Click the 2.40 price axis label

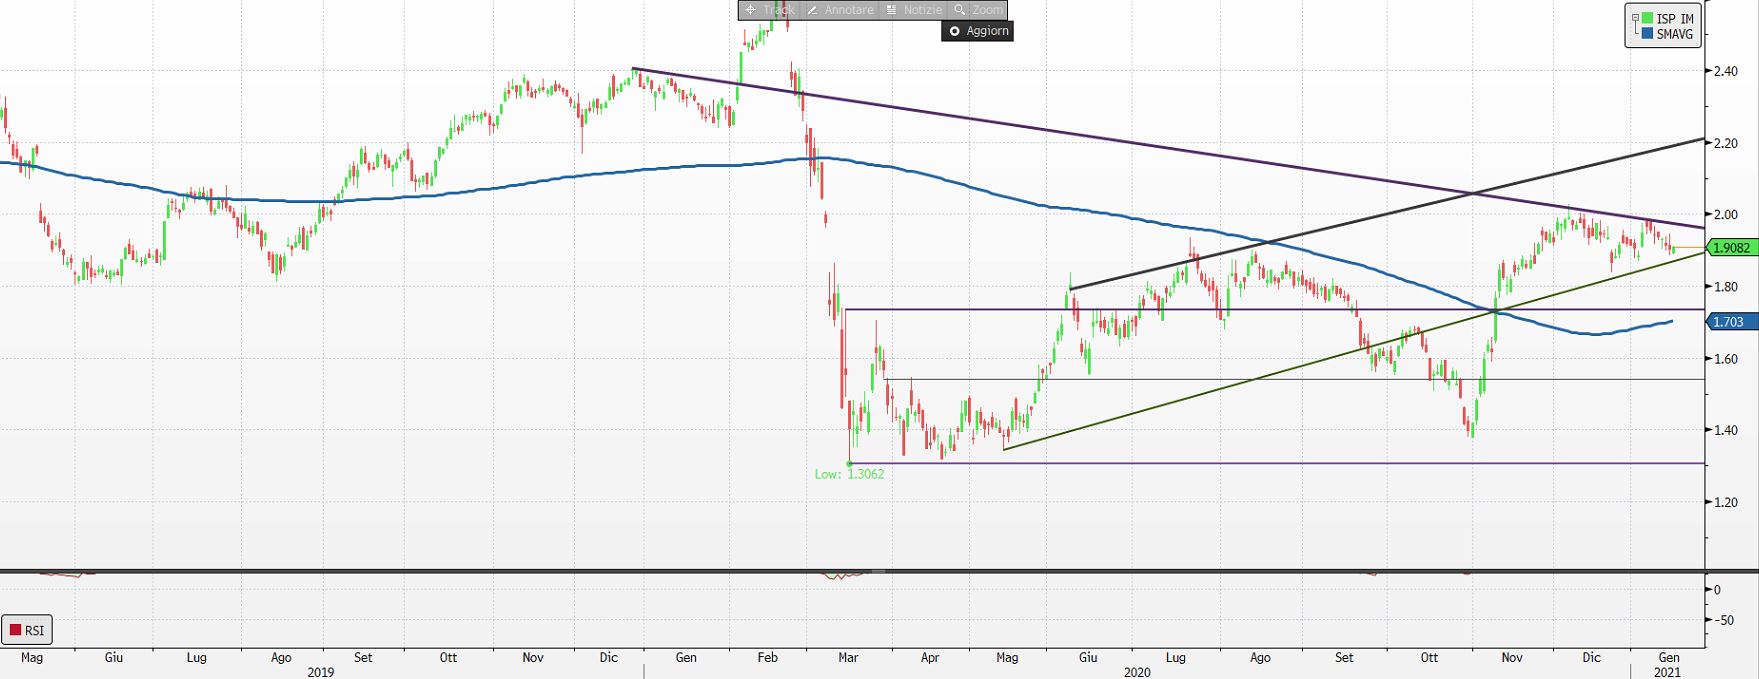[x=1726, y=72]
